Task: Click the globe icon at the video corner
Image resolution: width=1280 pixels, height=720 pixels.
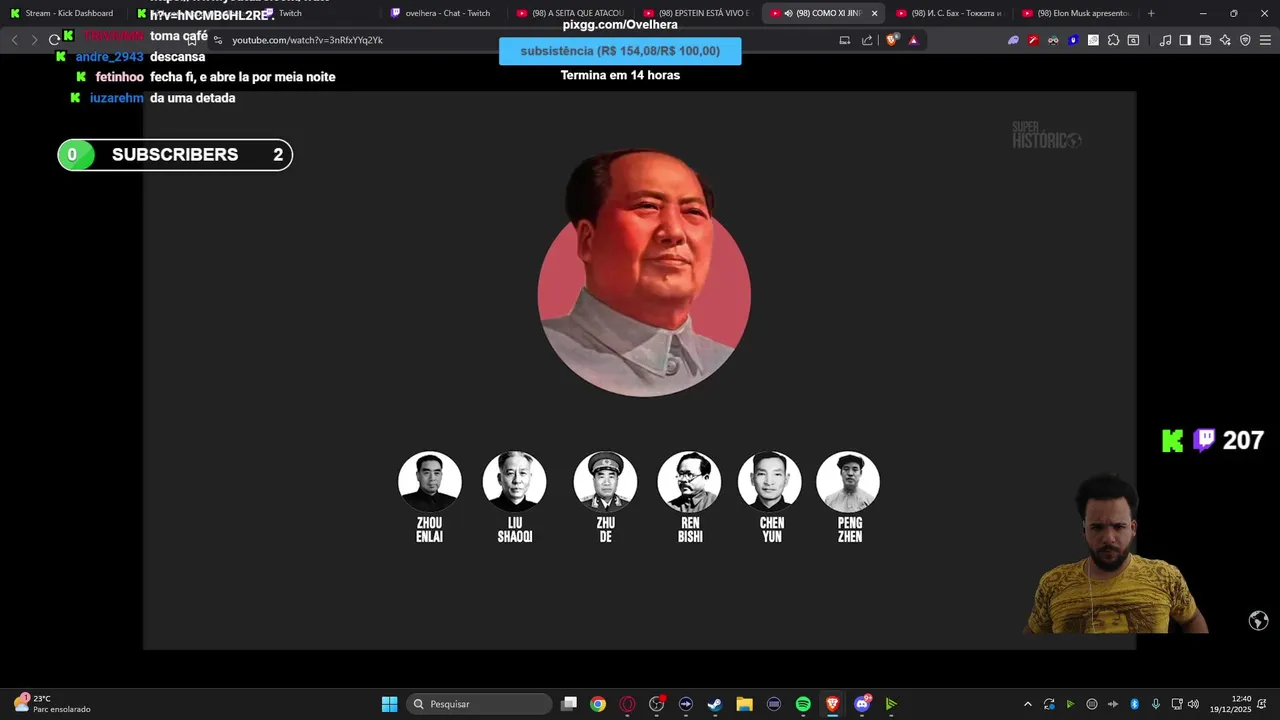Action: tap(1259, 621)
